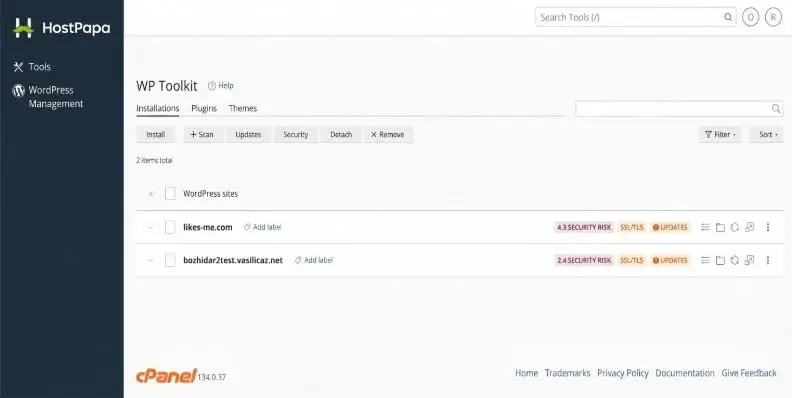Add label to bozhidar2test.vasilicaz.net

(314, 261)
